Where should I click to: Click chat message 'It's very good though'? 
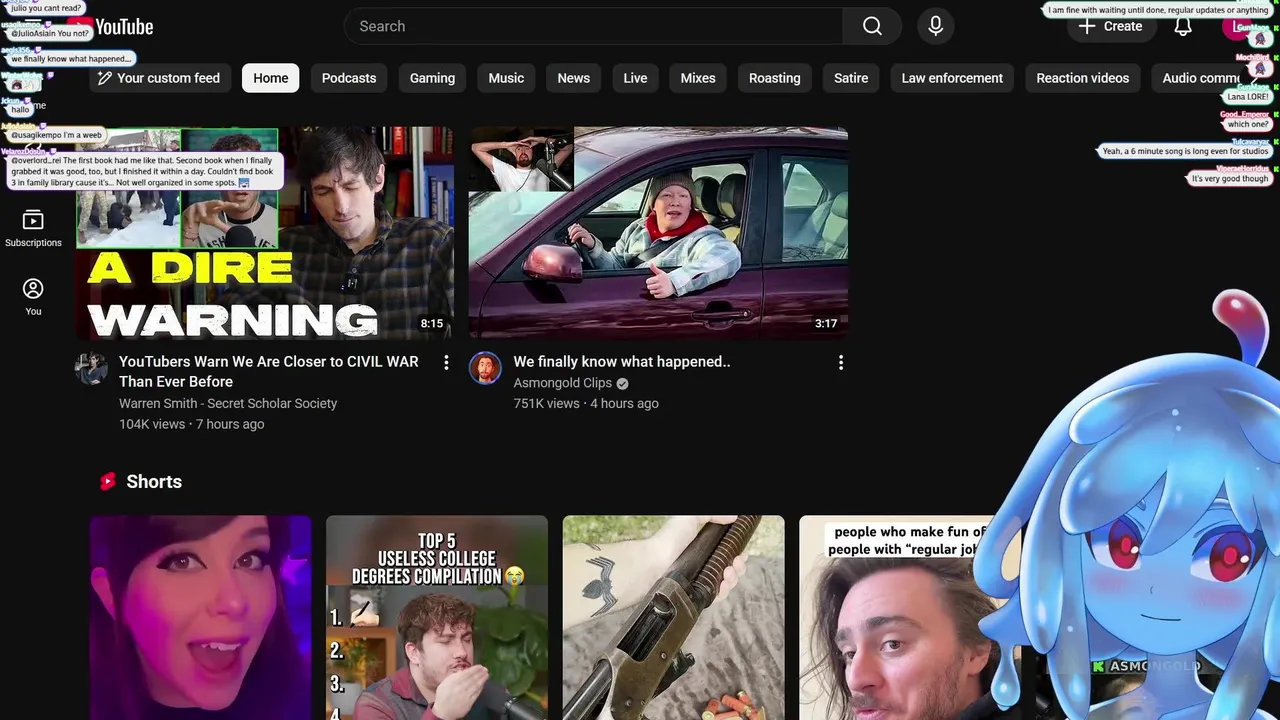(1229, 179)
